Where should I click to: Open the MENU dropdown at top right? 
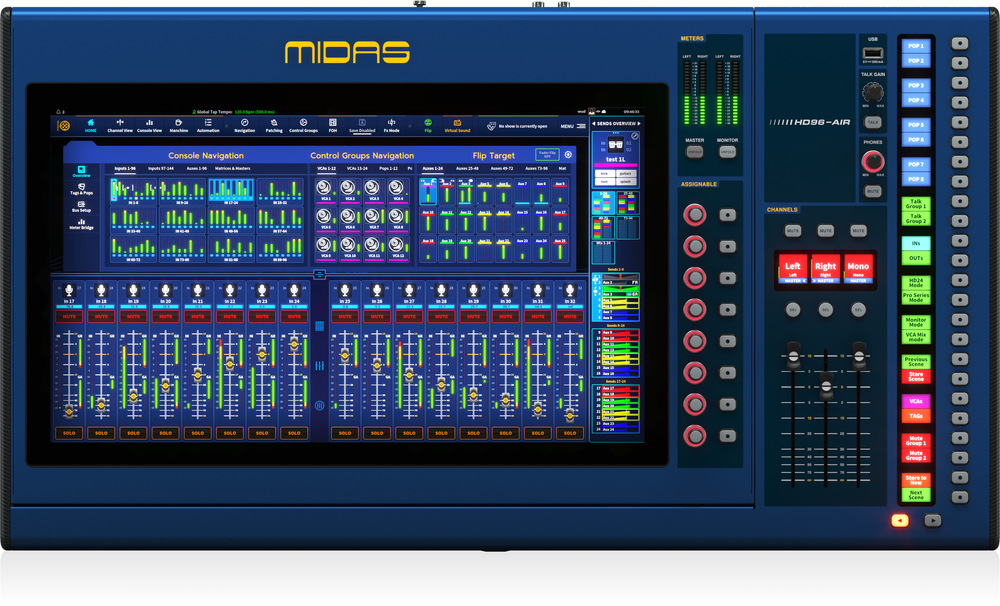click(567, 126)
